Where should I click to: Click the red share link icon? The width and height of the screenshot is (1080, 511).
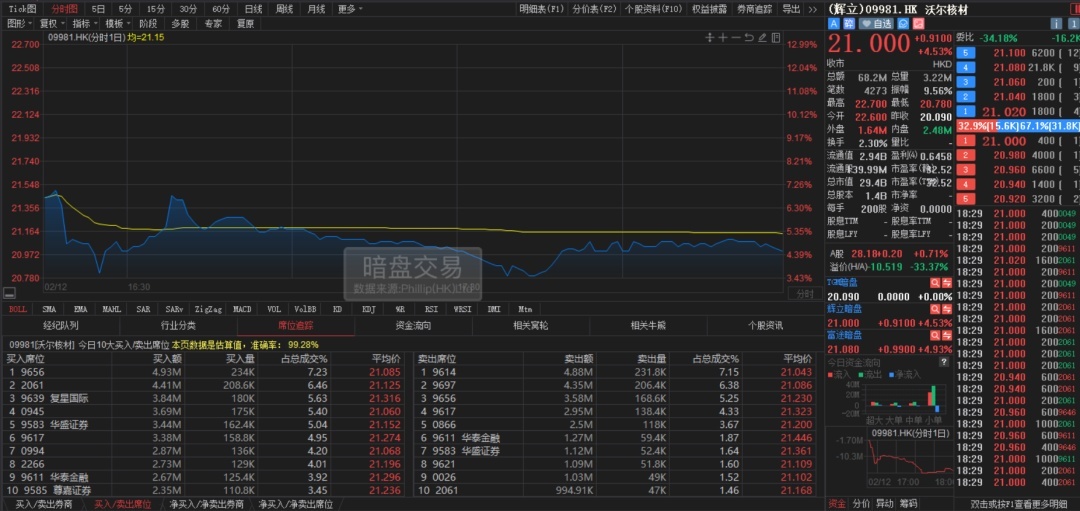coord(917,23)
